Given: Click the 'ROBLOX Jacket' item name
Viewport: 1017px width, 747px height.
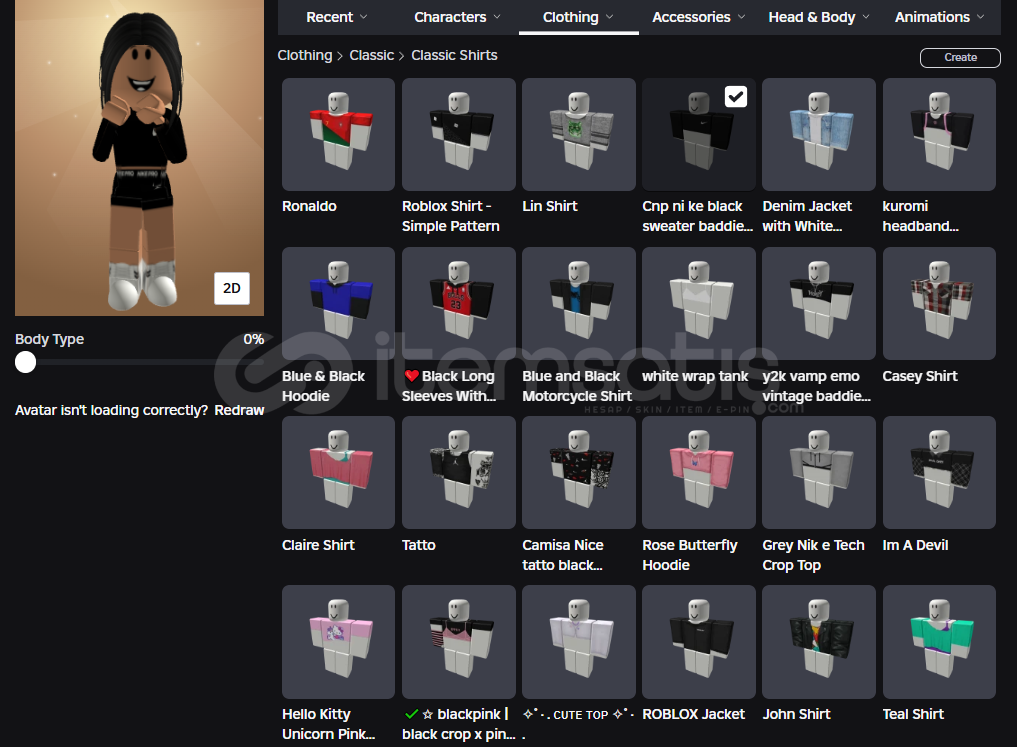Looking at the screenshot, I should (x=693, y=715).
